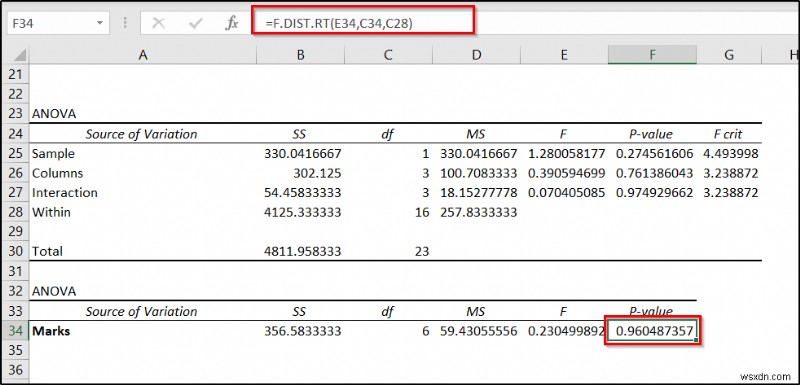Select column G header
Screen dimensions: 800x385
point(729,55)
